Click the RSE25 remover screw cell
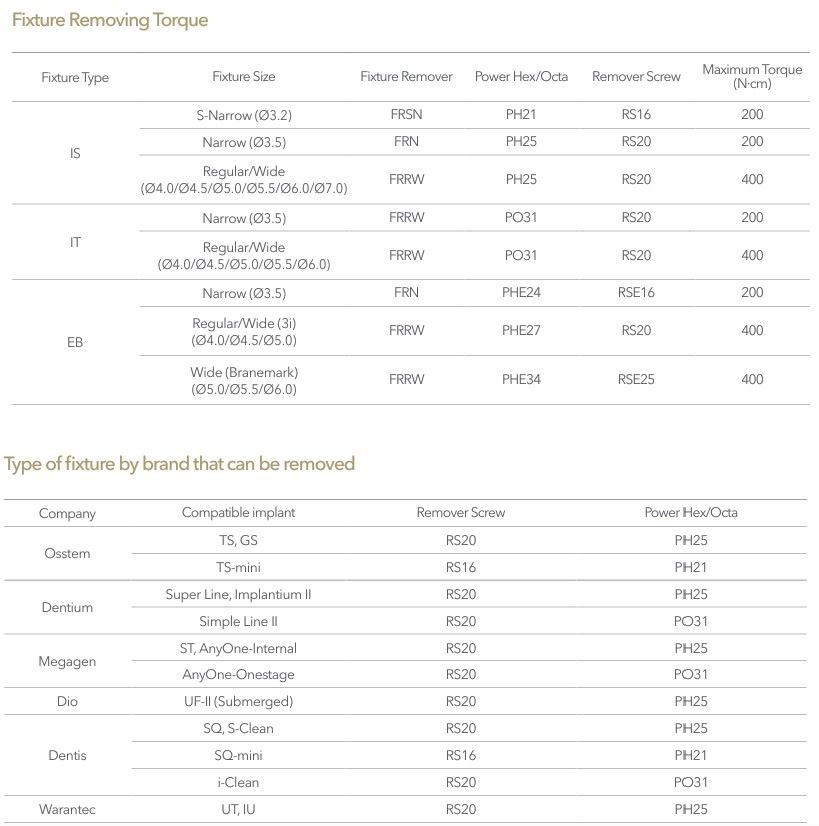The image size is (819, 826). tap(636, 379)
